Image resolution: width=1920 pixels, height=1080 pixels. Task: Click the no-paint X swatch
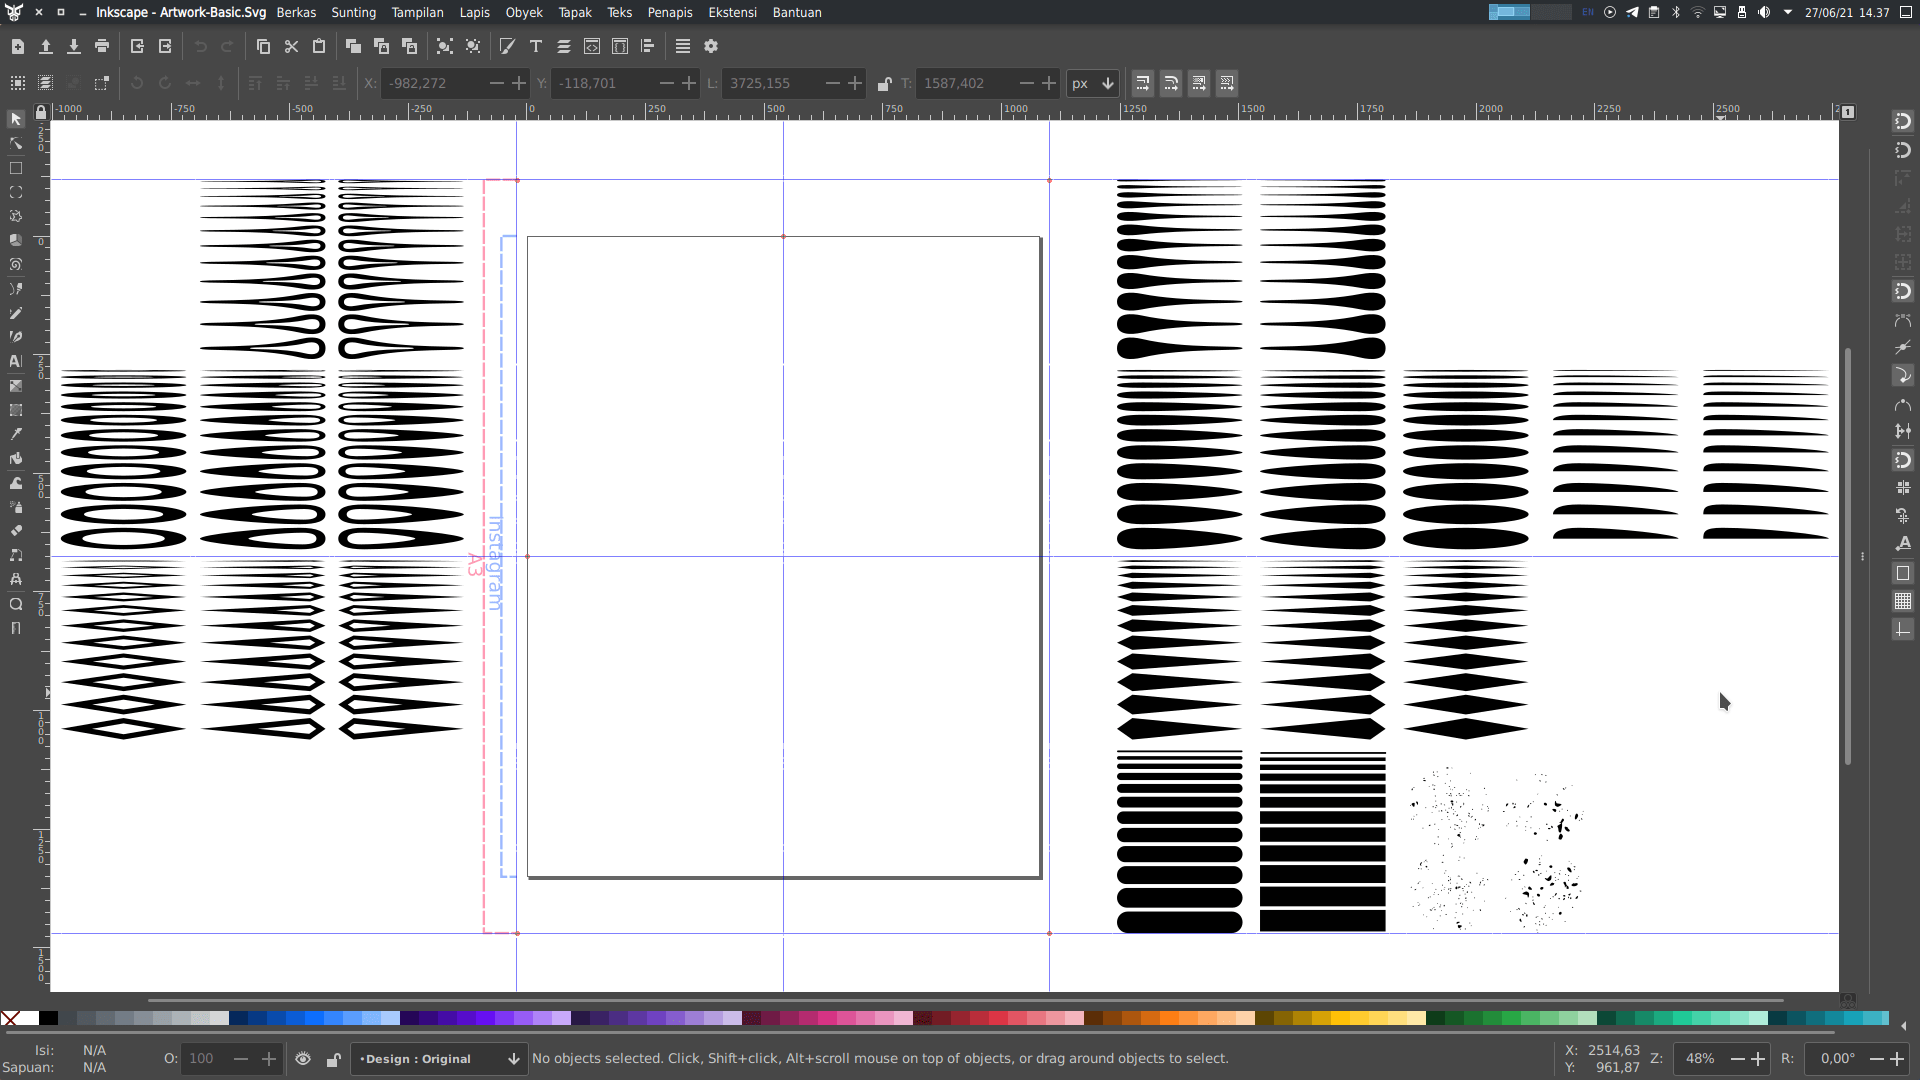point(10,1018)
